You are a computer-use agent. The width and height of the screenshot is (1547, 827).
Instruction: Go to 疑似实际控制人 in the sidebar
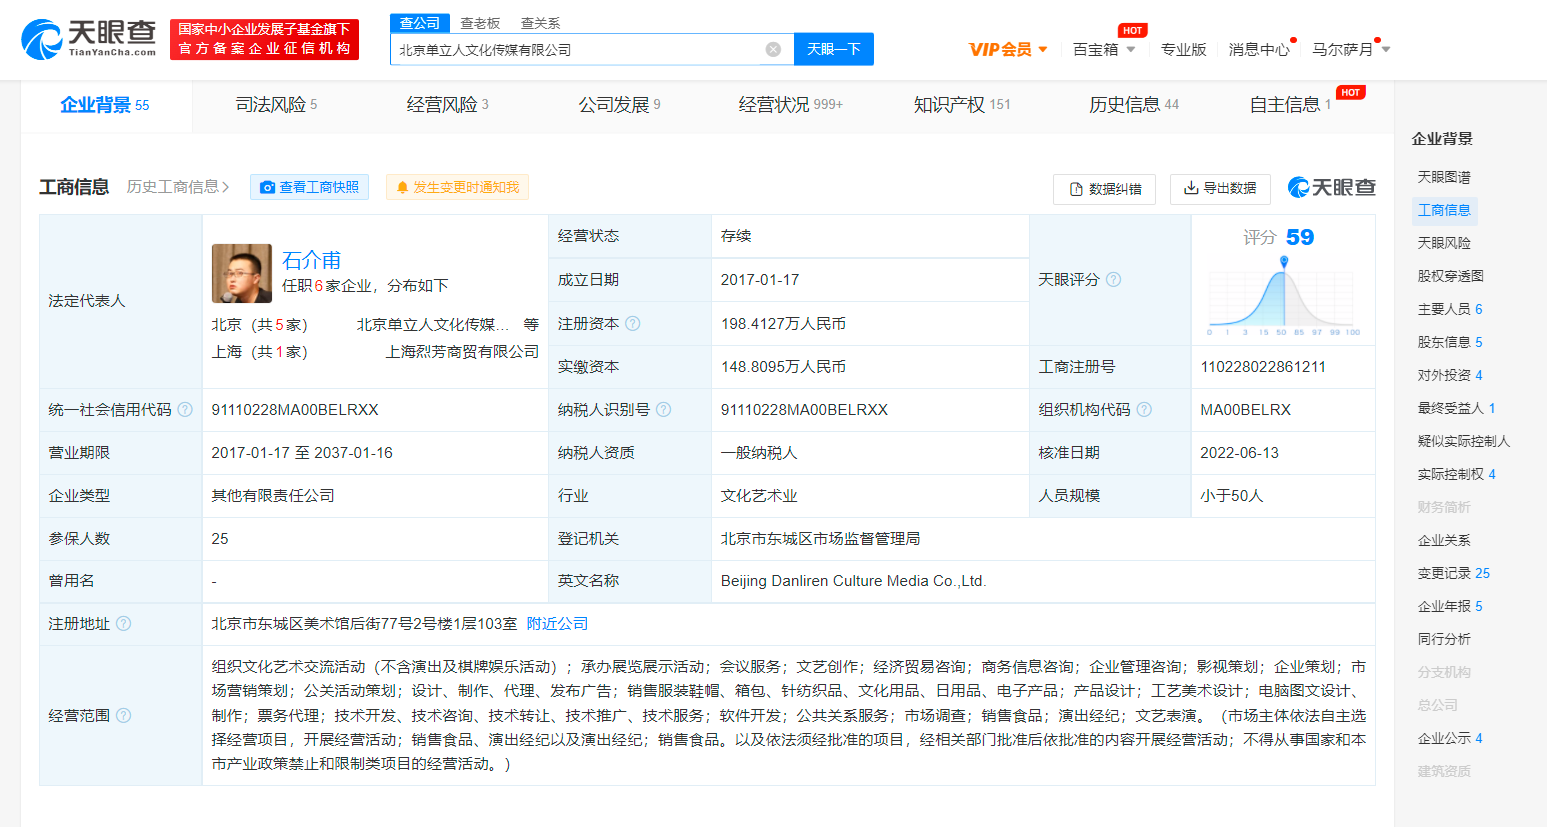(x=1463, y=441)
